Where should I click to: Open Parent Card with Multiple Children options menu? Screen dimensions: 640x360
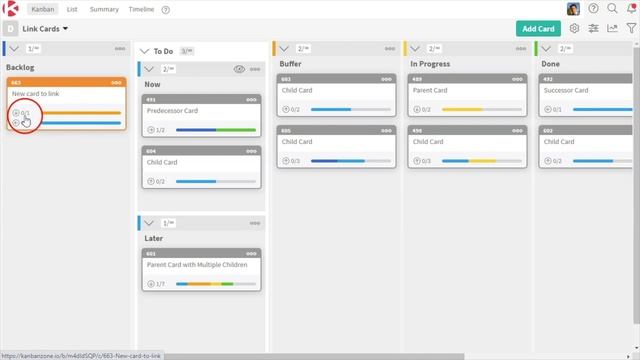click(x=251, y=253)
